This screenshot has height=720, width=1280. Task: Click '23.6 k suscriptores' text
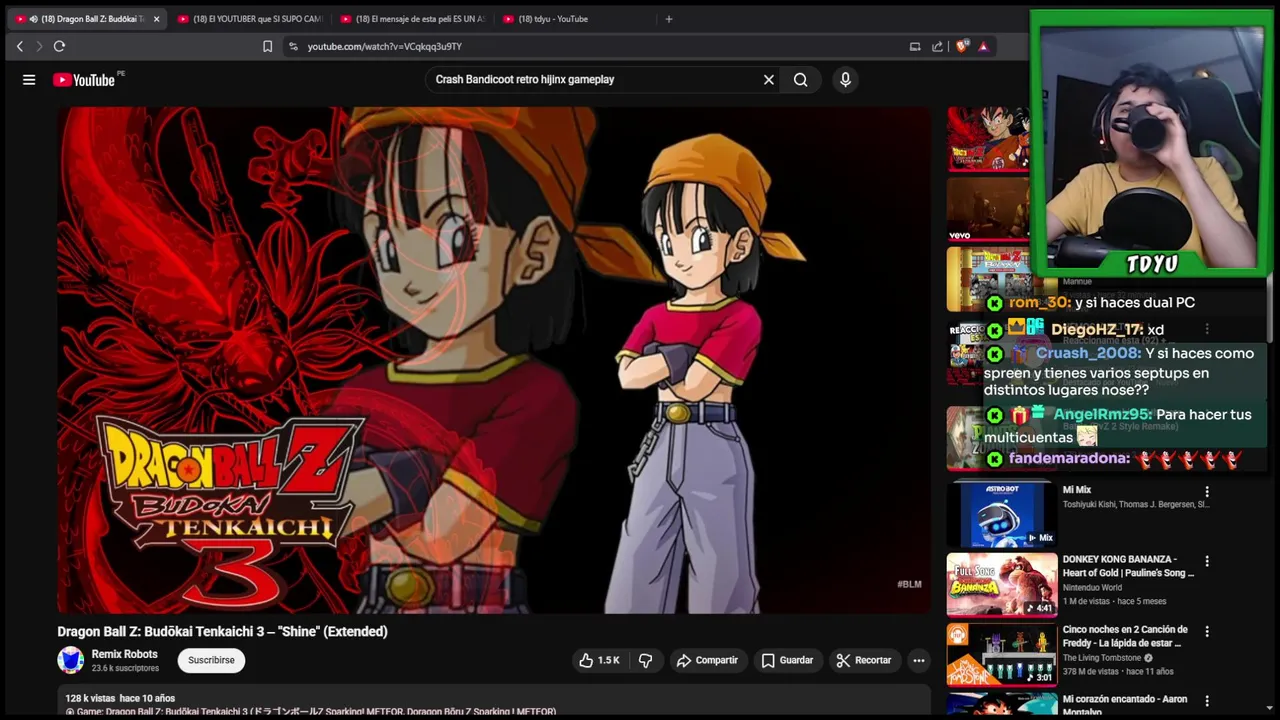point(125,668)
